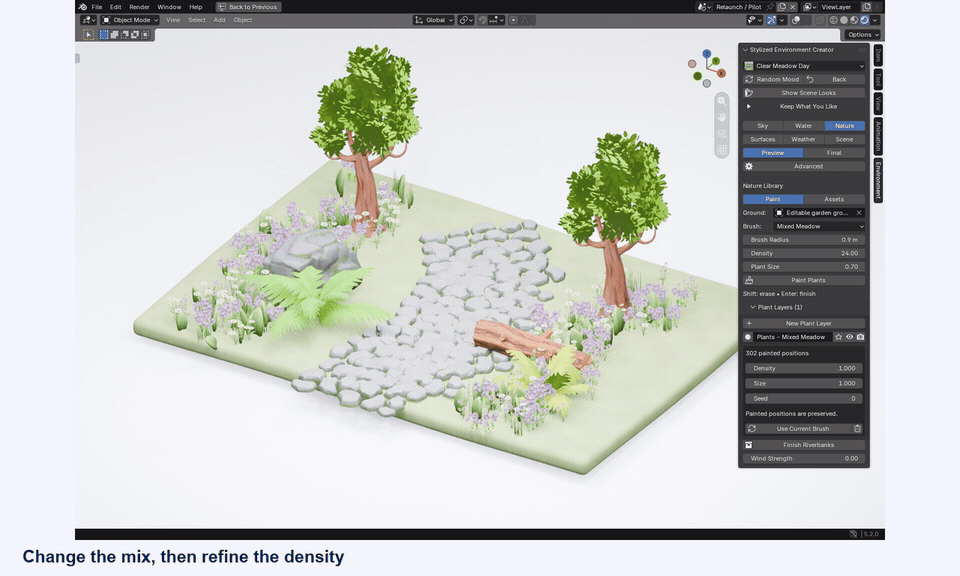Expand Keep What You Like section
The width and height of the screenshot is (960, 576).
tap(748, 107)
